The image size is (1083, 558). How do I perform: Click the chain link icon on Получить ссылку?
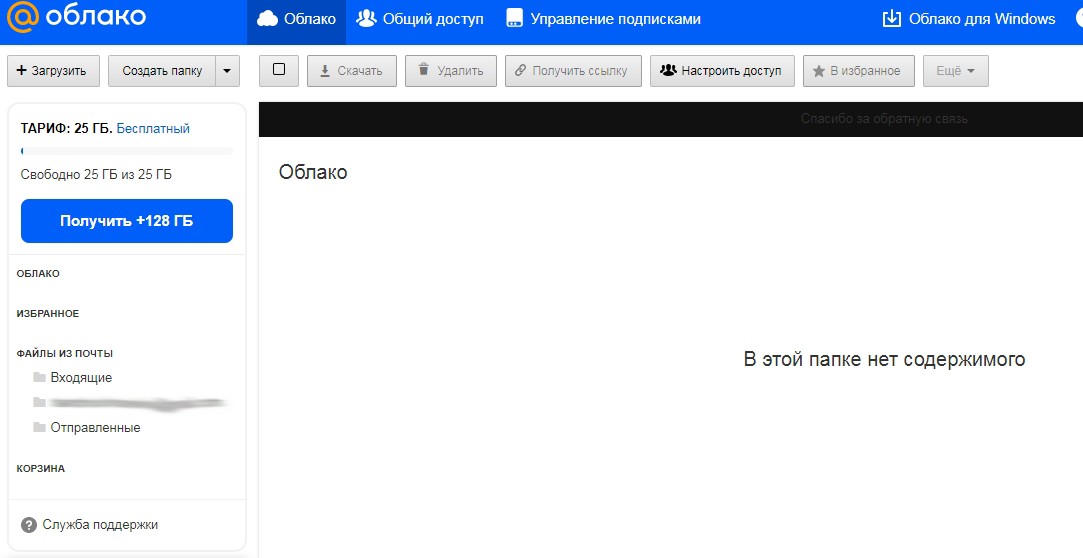(521, 70)
